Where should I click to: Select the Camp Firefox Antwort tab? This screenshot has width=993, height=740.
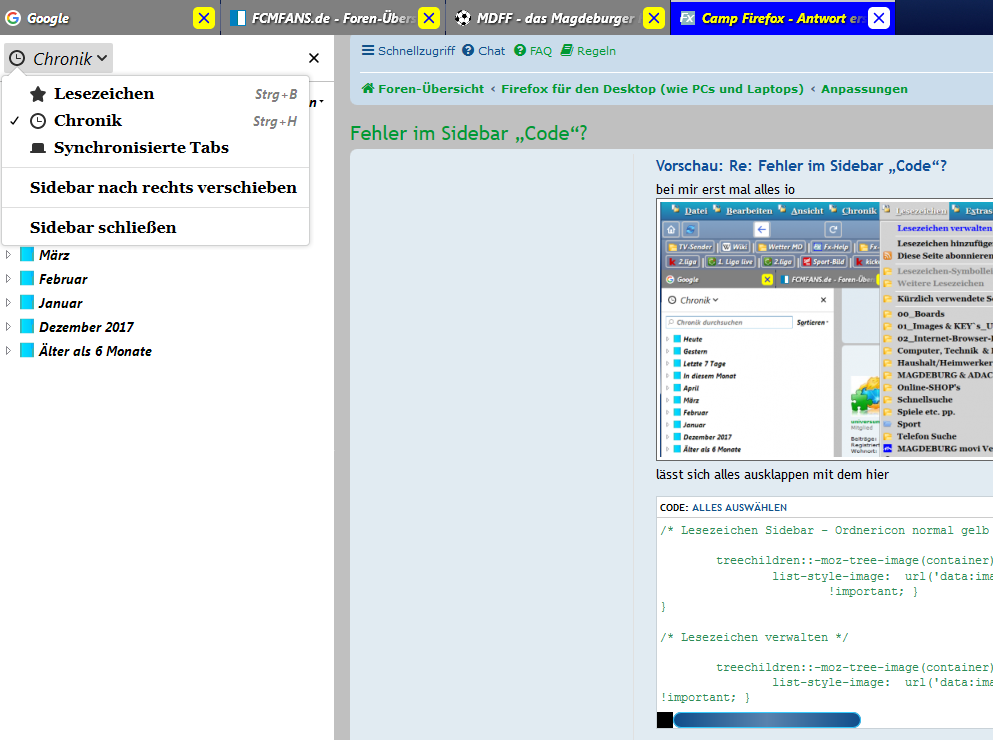(782, 18)
